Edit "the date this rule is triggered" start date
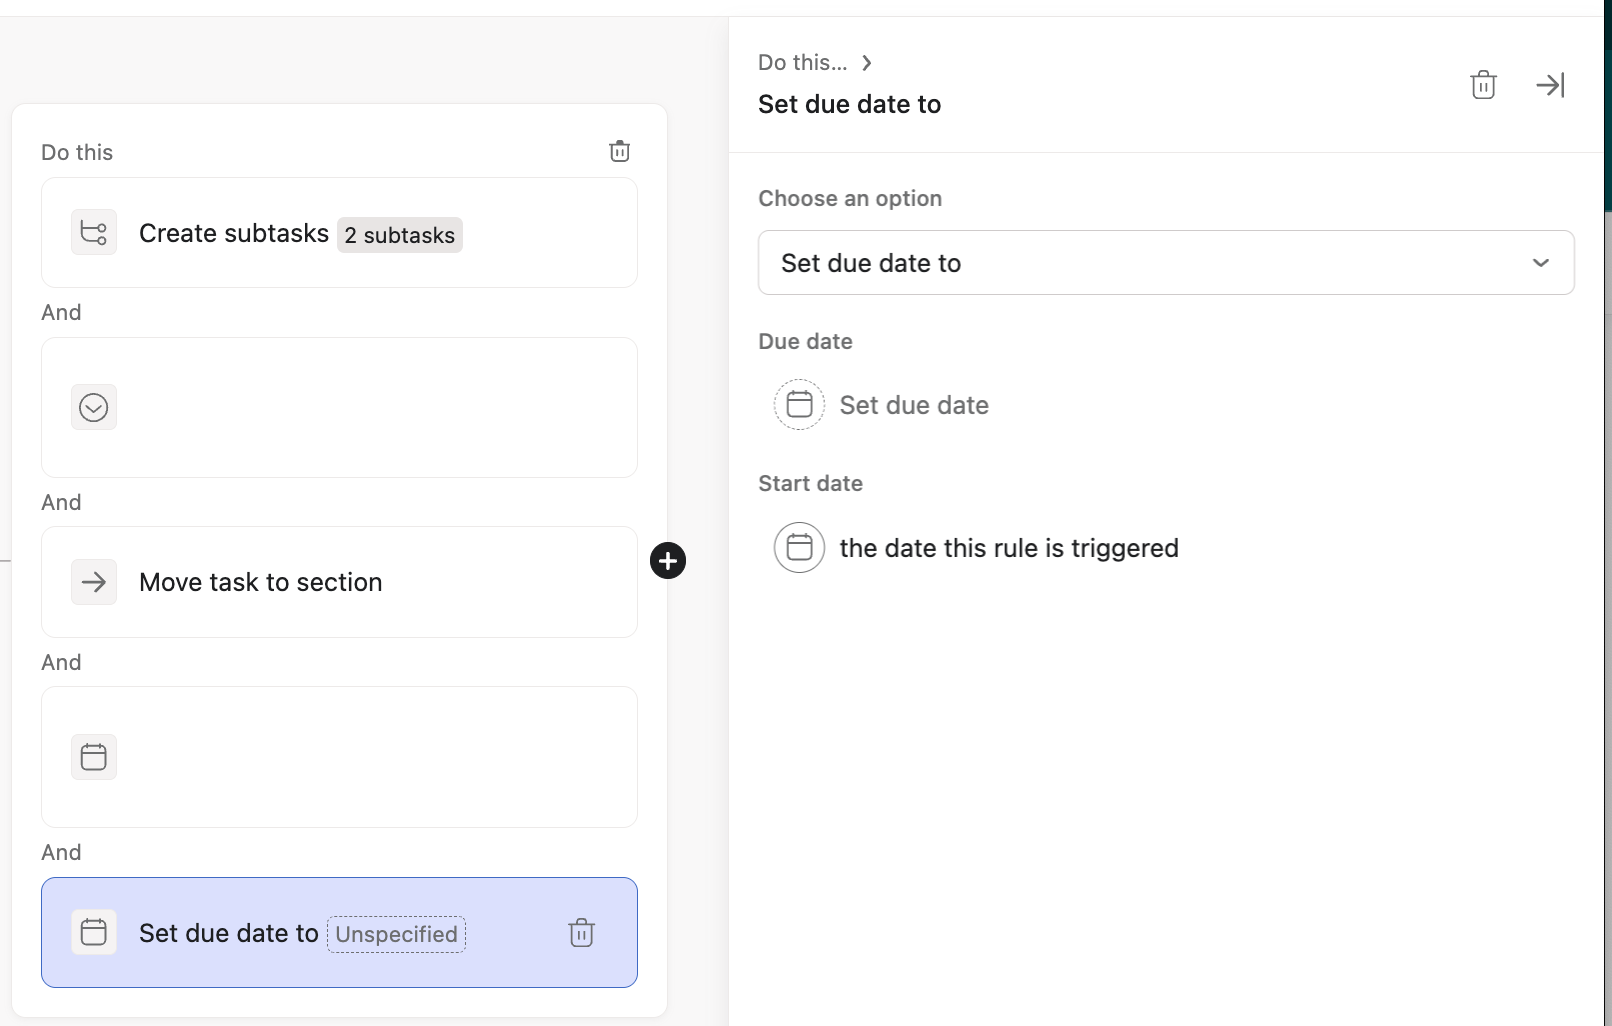 point(1009,548)
